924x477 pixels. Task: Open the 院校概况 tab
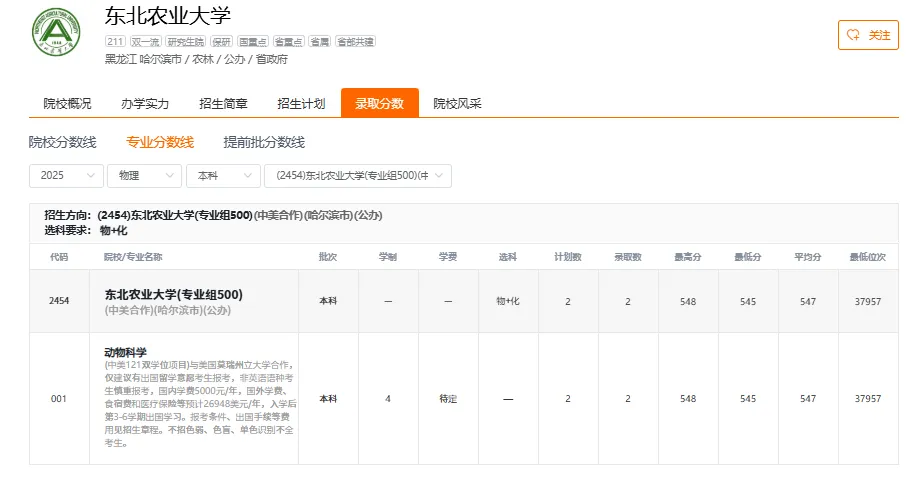click(x=67, y=103)
